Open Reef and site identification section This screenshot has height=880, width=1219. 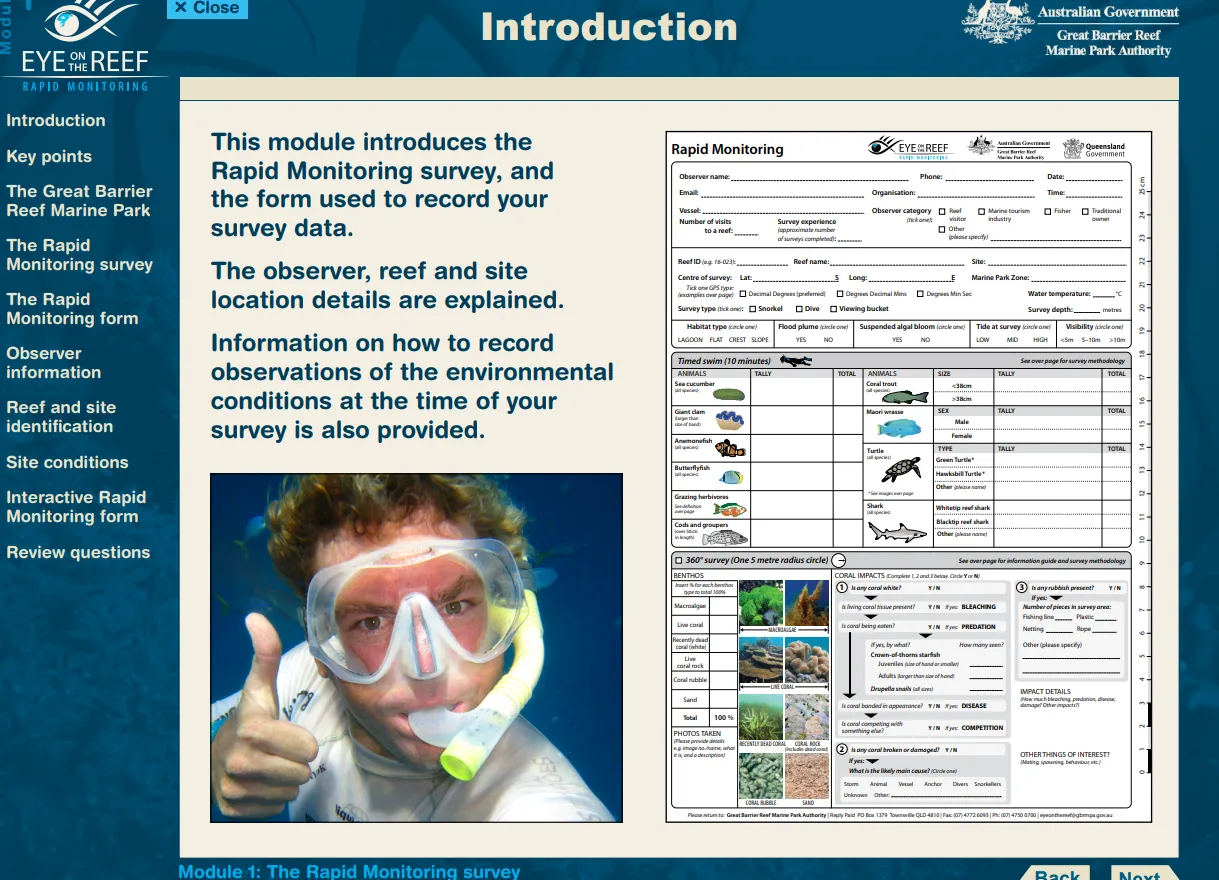coord(61,417)
